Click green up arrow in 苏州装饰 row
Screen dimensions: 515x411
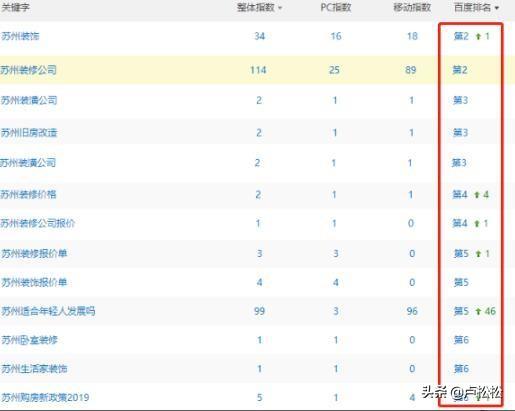(478, 36)
